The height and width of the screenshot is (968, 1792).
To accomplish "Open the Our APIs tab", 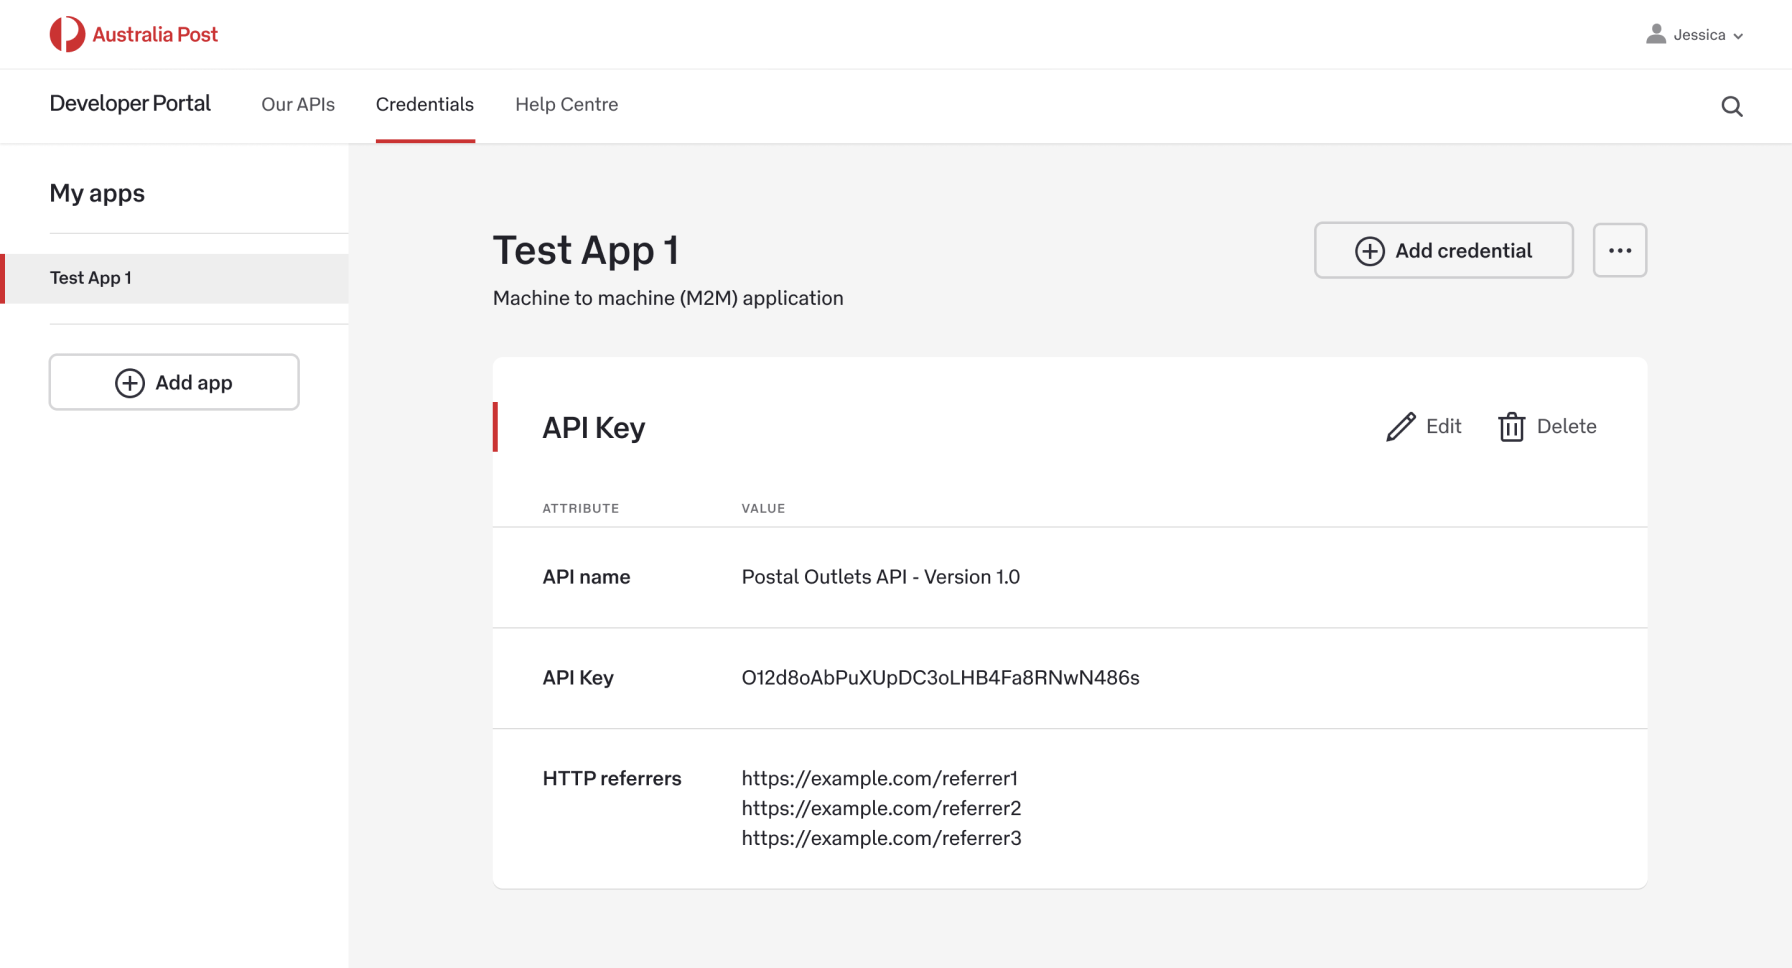I will [298, 105].
